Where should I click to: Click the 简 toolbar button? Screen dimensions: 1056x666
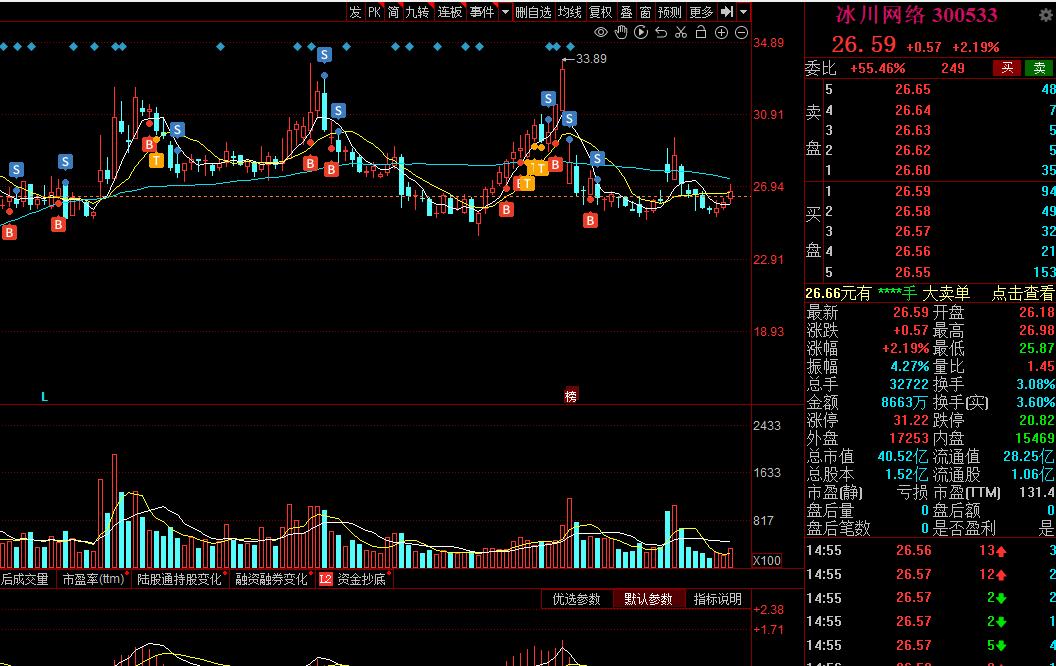tap(393, 12)
